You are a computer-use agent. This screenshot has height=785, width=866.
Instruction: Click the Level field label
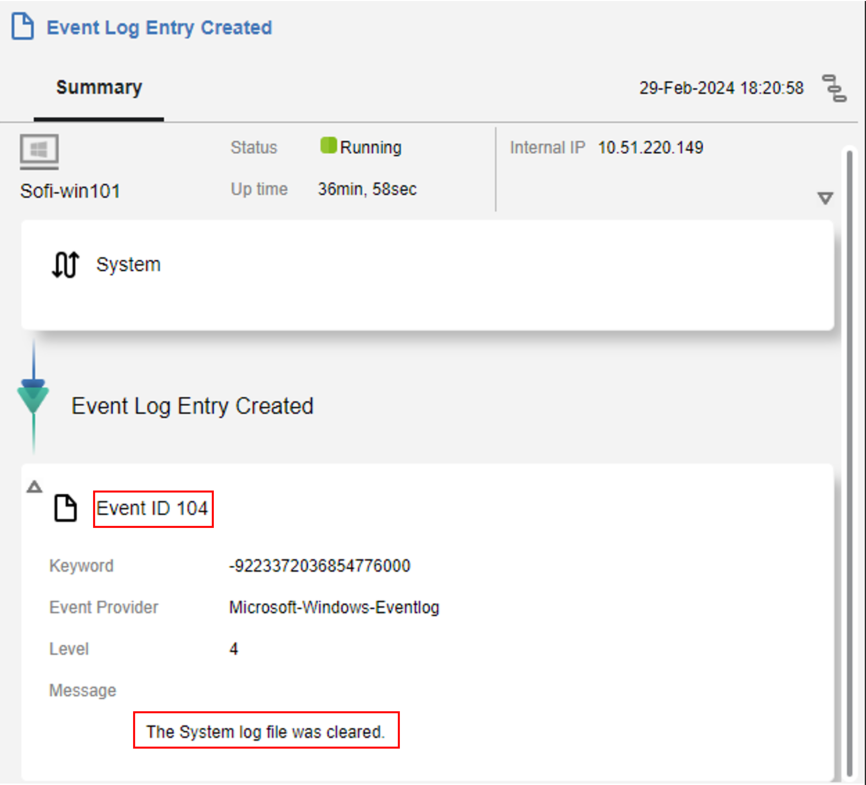pos(69,649)
